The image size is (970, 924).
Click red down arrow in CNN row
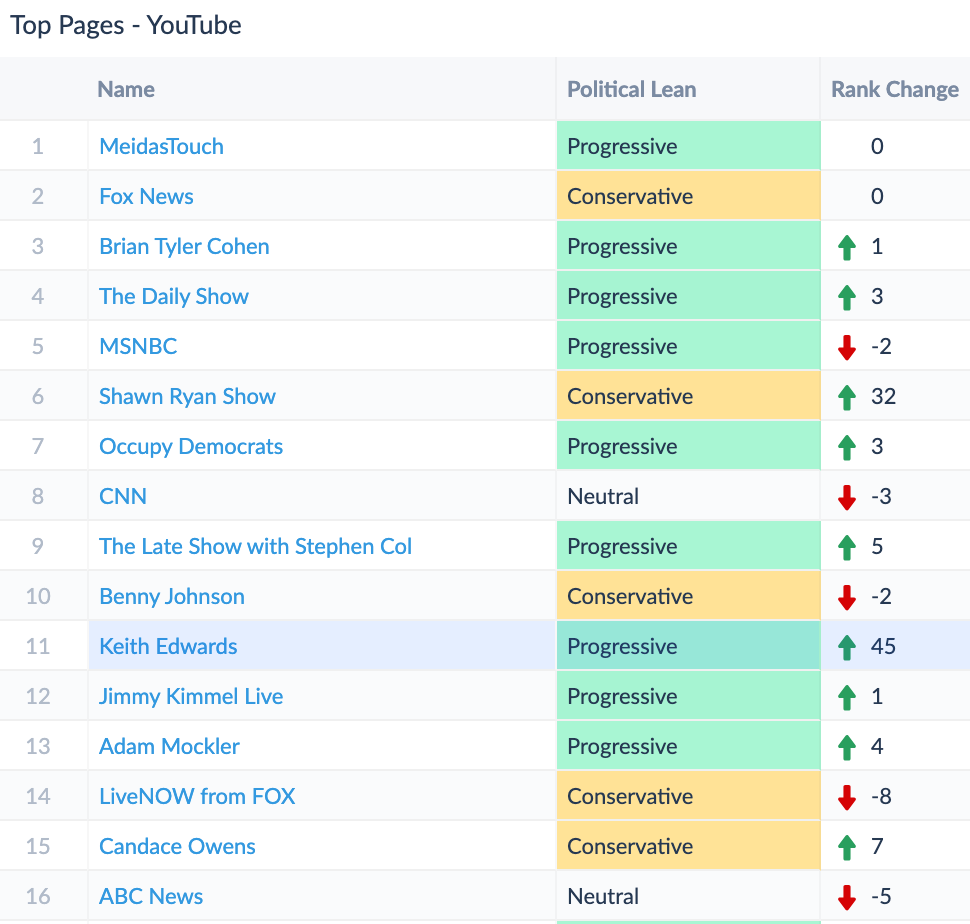pyautogui.click(x=847, y=497)
